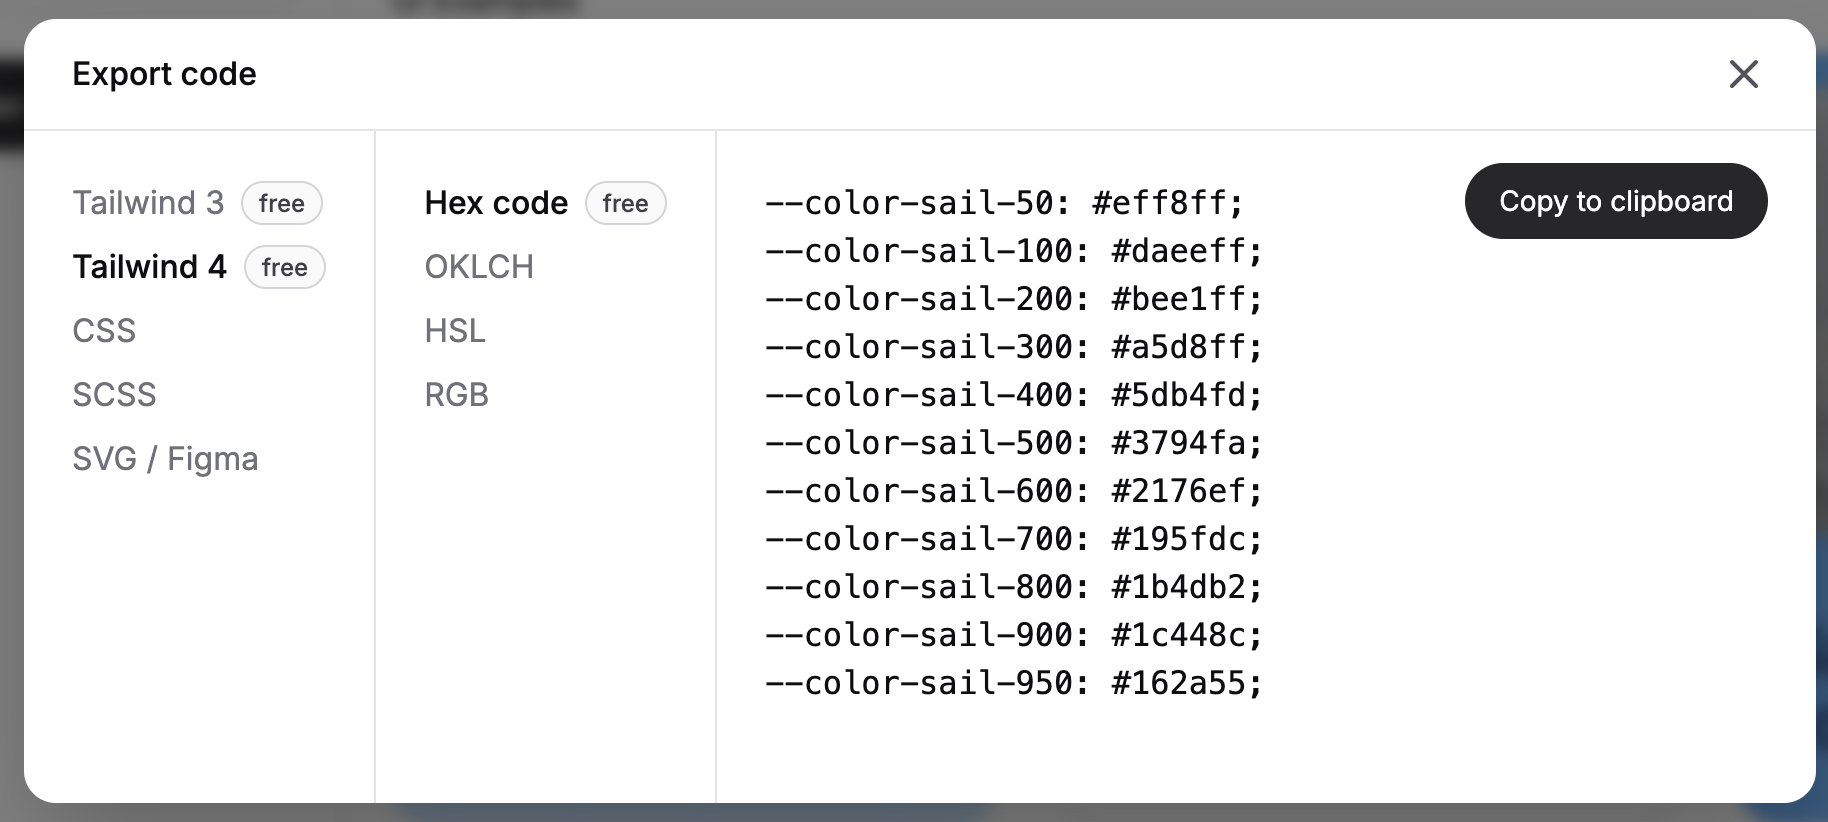Click the --color-sail-50 code line
This screenshot has width=1828, height=822.
1004,203
